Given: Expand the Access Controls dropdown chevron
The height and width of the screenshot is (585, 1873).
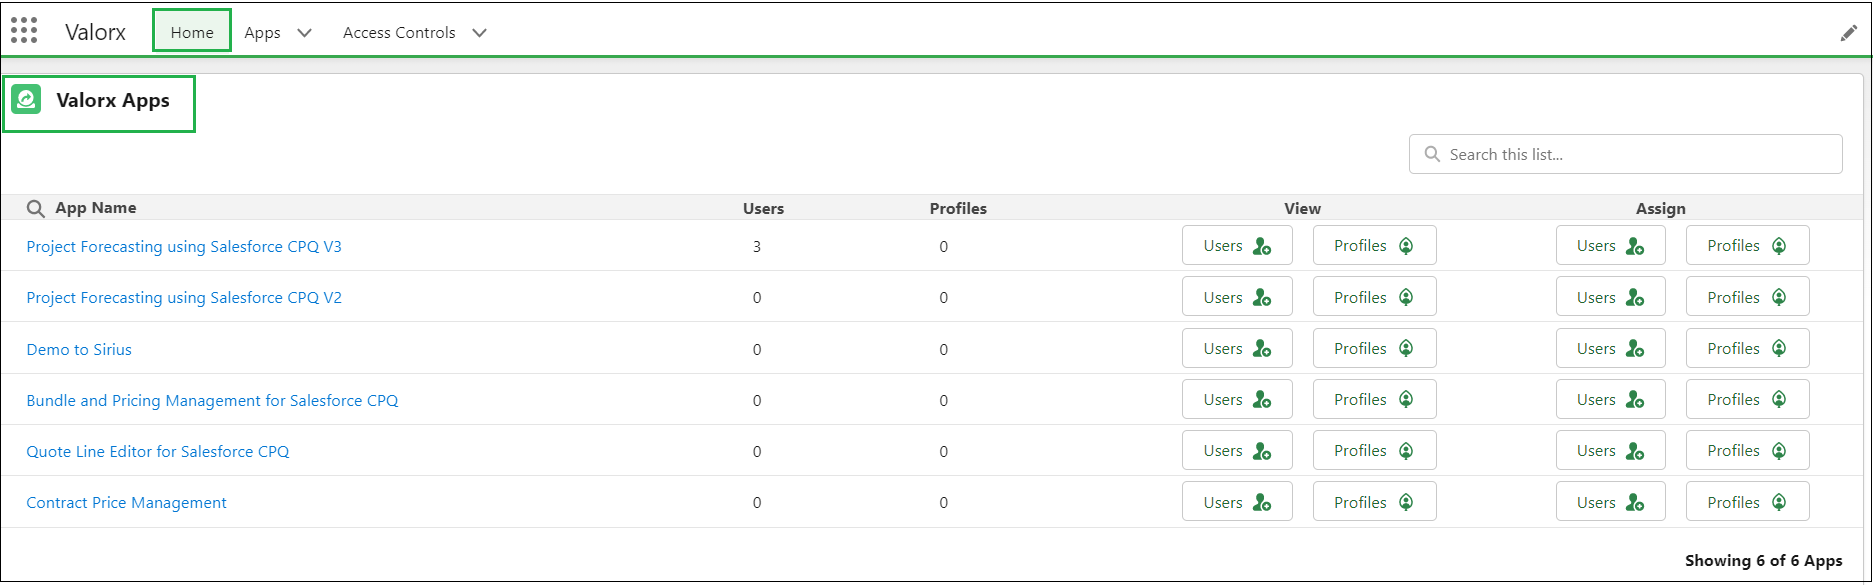Looking at the screenshot, I should pos(479,32).
